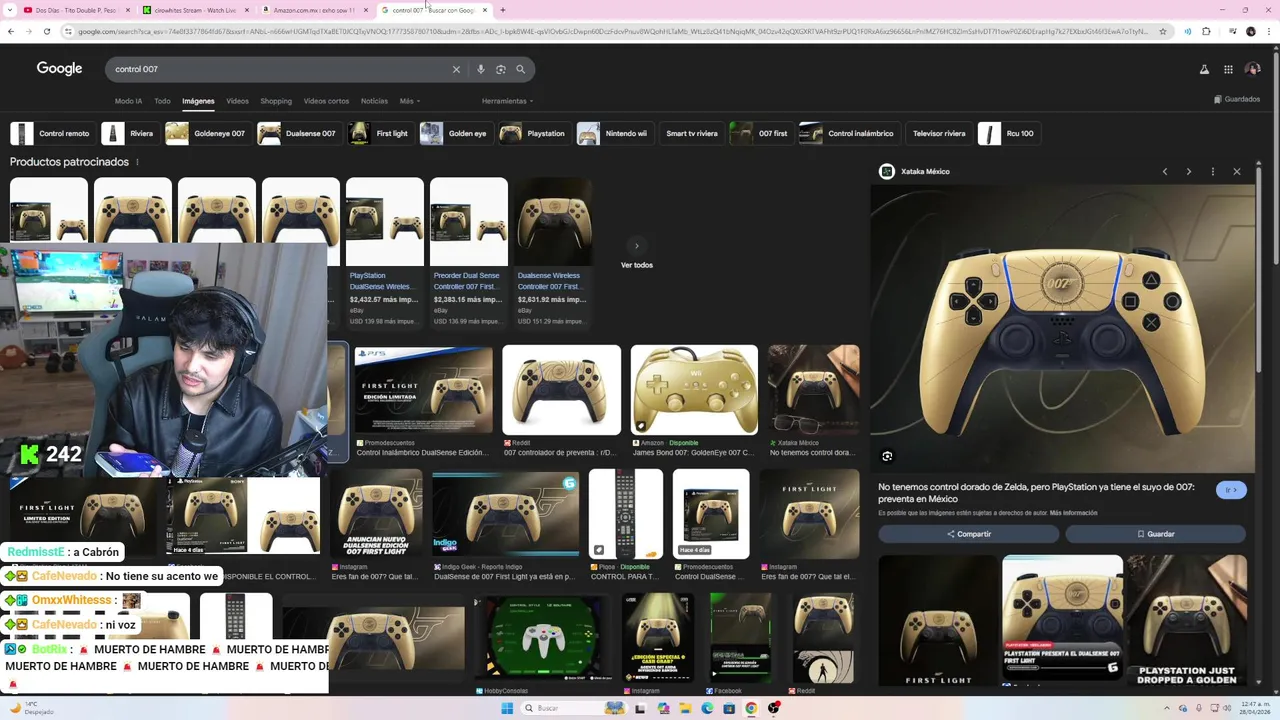Open large golden 007 DualSense preview image
The image size is (1280, 720).
(1062, 328)
